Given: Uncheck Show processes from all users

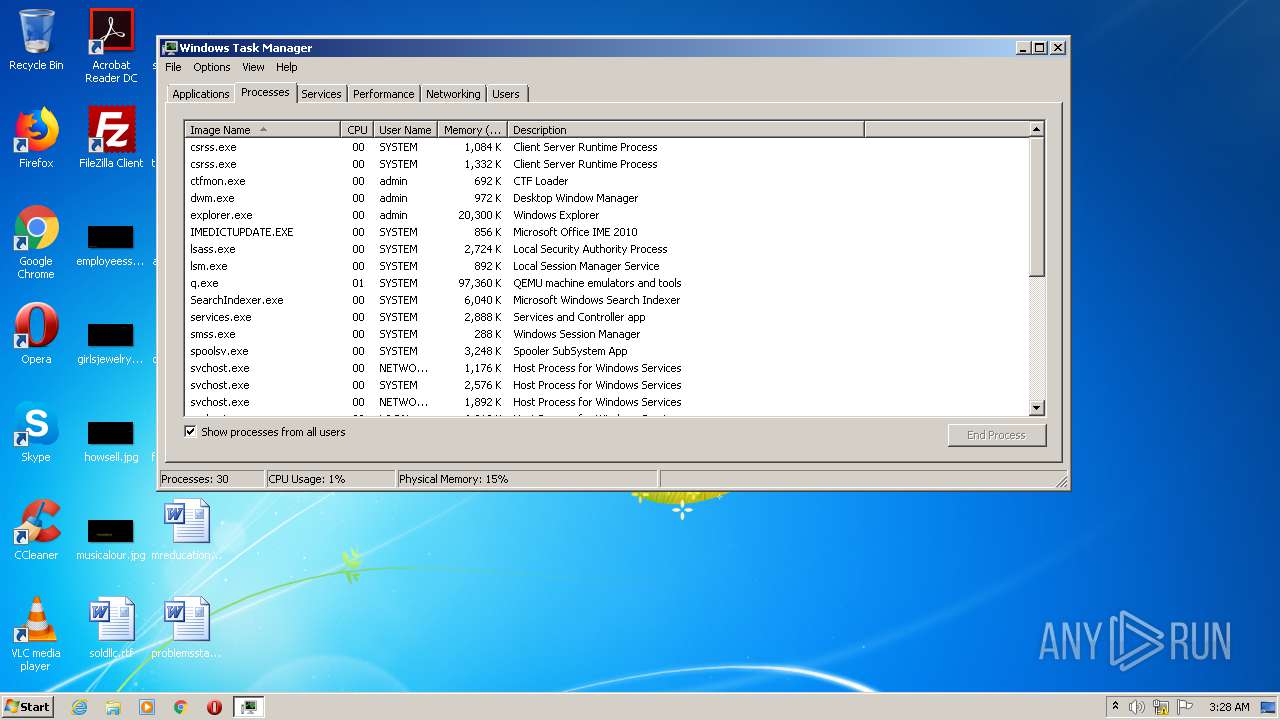Looking at the screenshot, I should point(190,432).
